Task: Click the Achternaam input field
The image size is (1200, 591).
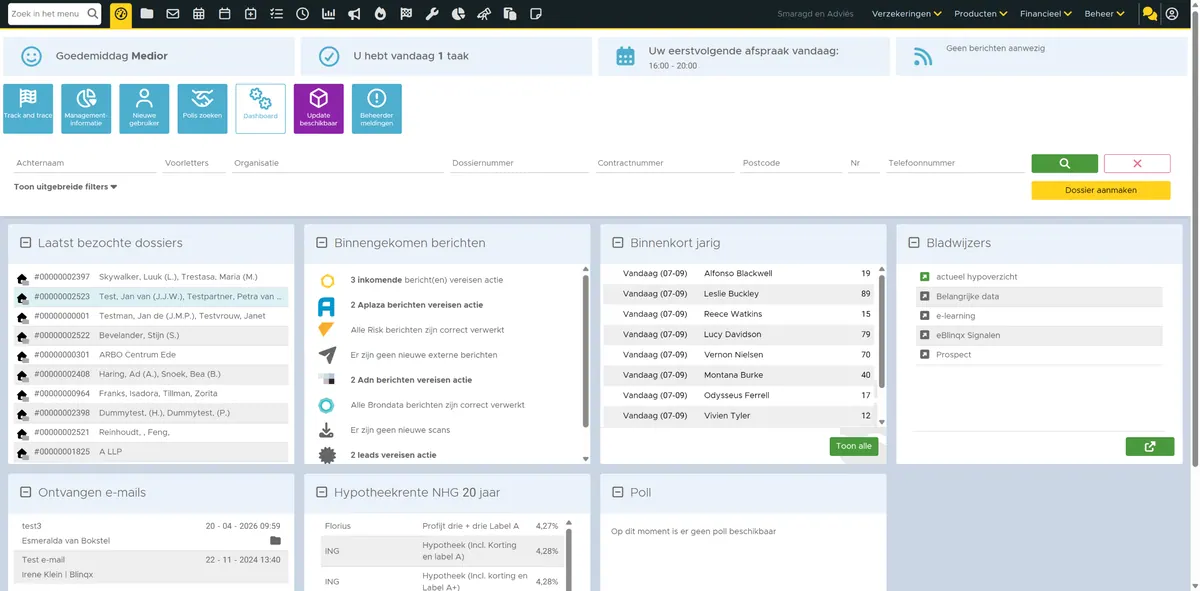Action: tap(85, 163)
